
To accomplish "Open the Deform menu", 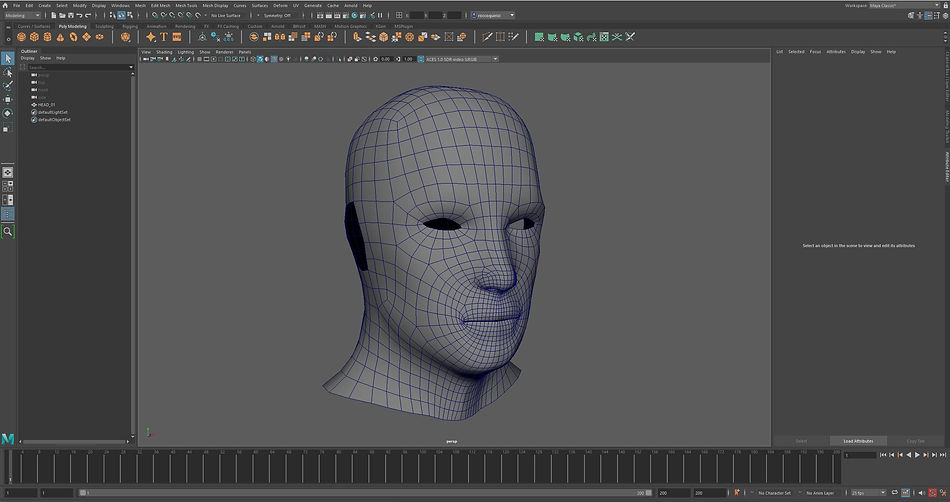I will (x=280, y=5).
